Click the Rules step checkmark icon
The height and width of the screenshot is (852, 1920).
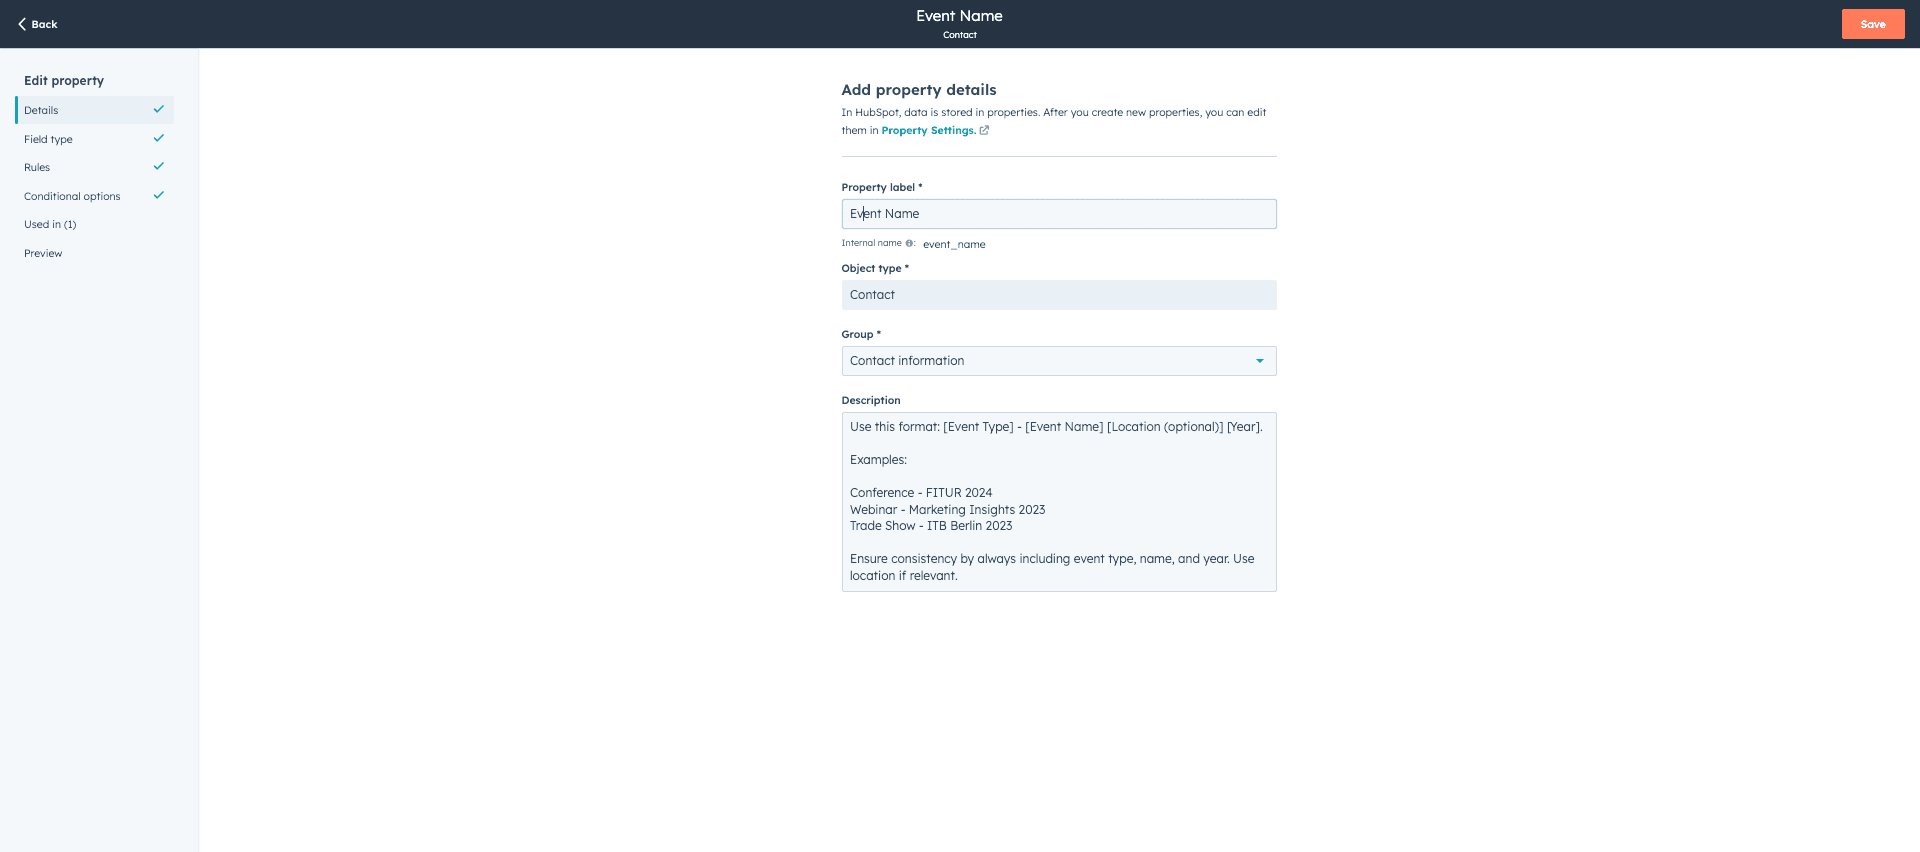[x=158, y=166]
